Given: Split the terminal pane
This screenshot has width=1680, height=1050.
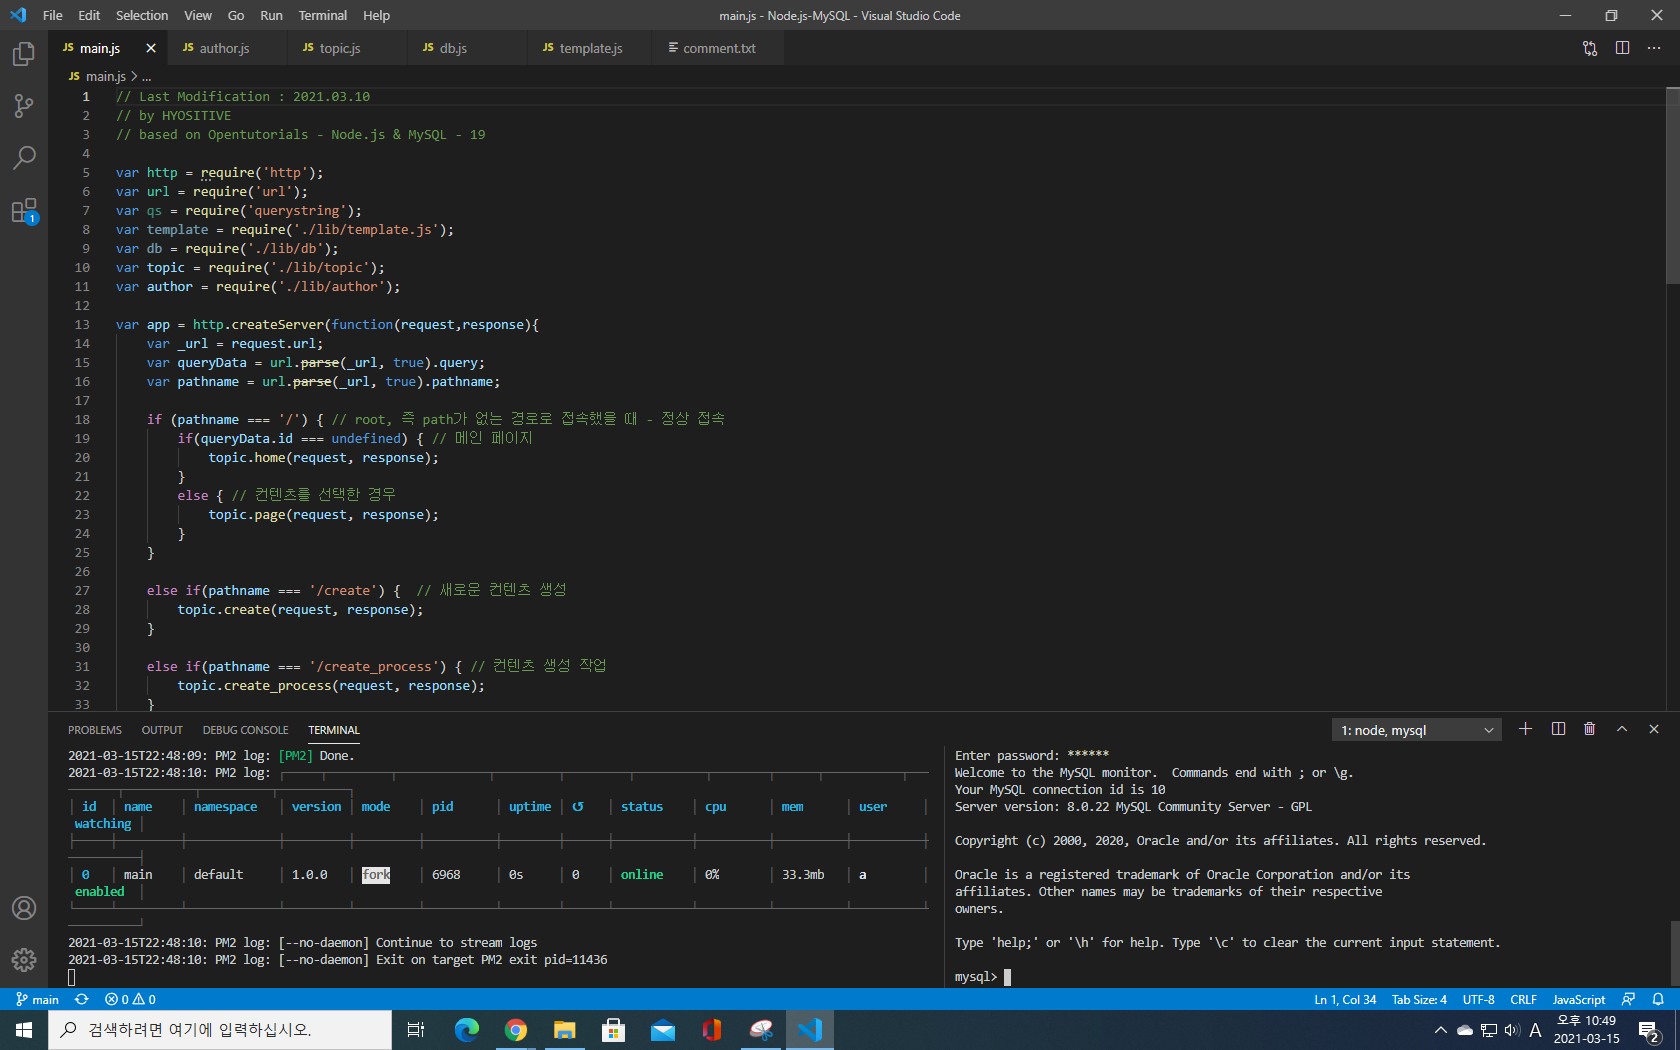Looking at the screenshot, I should pos(1558,729).
